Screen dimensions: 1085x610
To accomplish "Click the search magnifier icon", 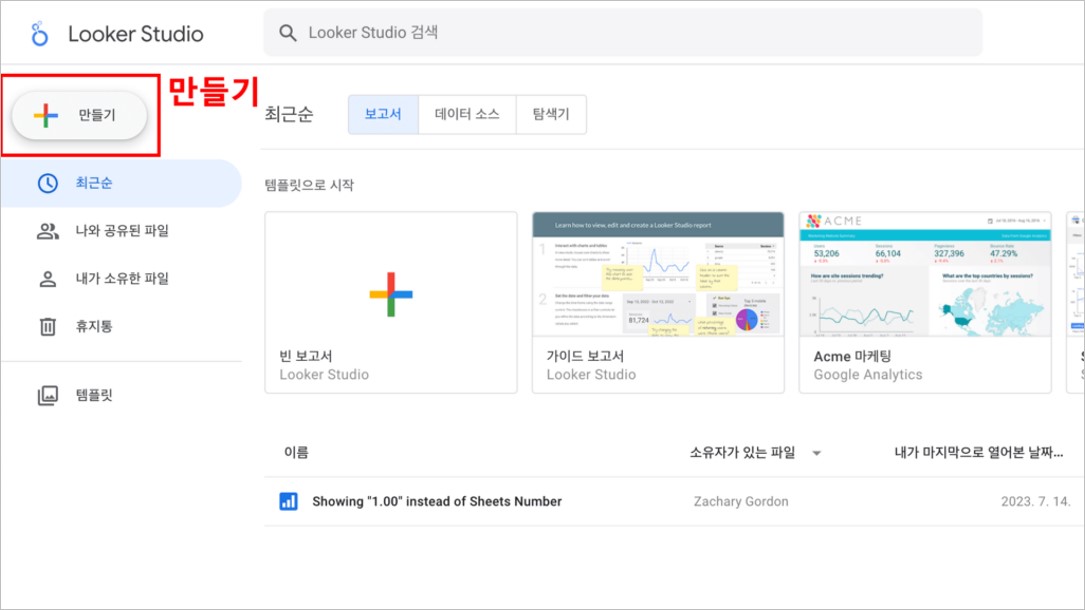I will point(288,33).
